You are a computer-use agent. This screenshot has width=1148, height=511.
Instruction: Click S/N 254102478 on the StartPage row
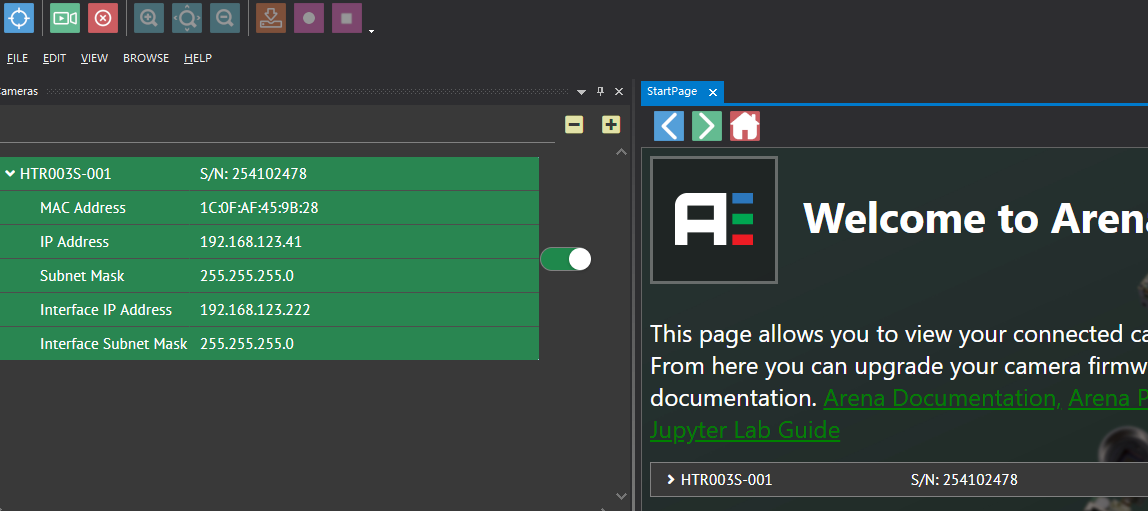[964, 480]
